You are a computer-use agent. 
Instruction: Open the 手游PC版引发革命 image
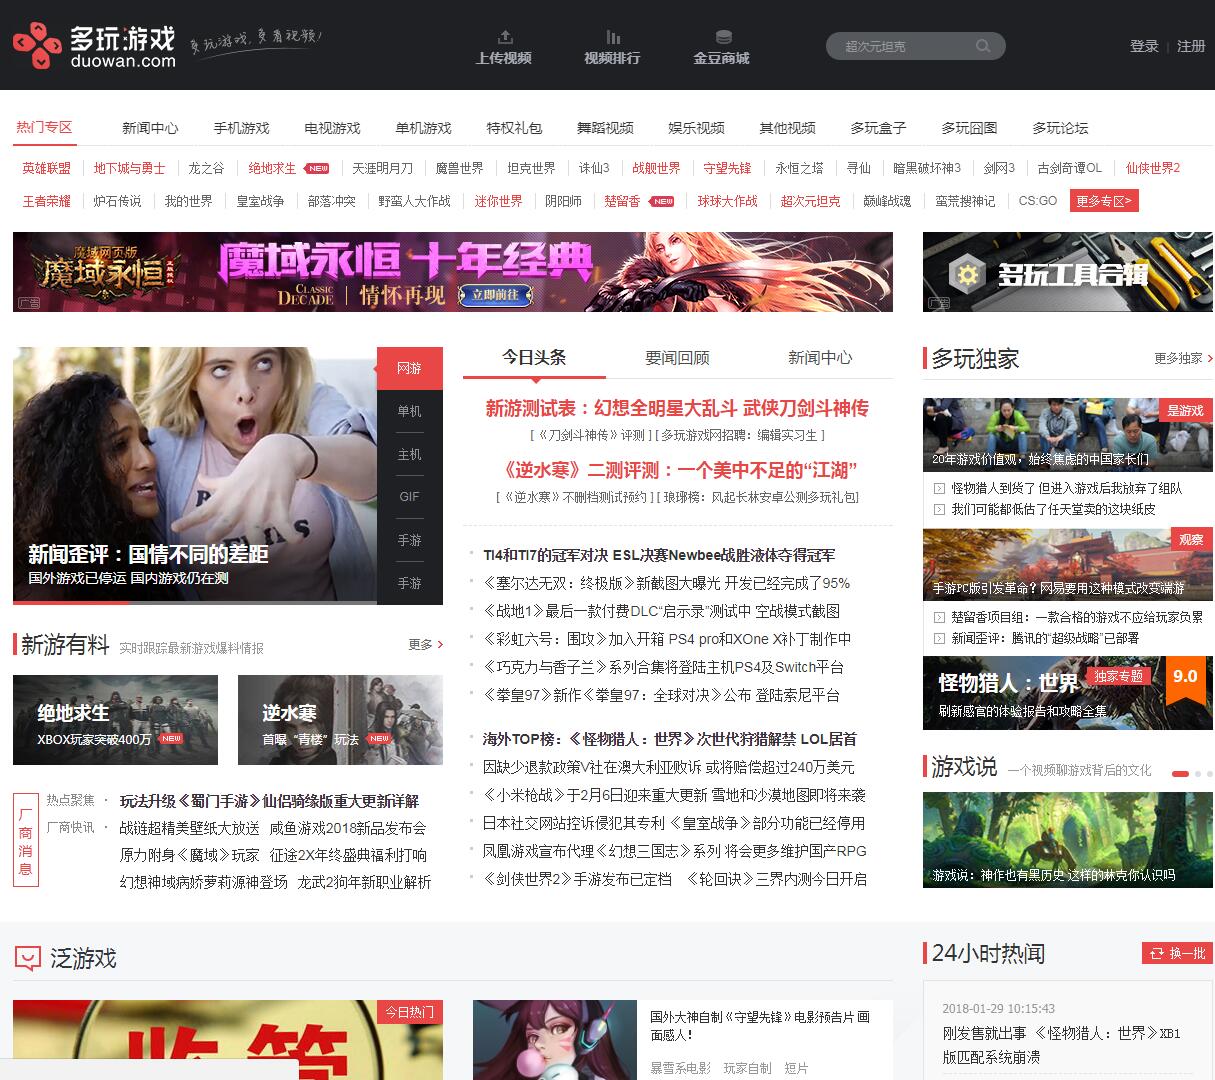(x=1068, y=564)
